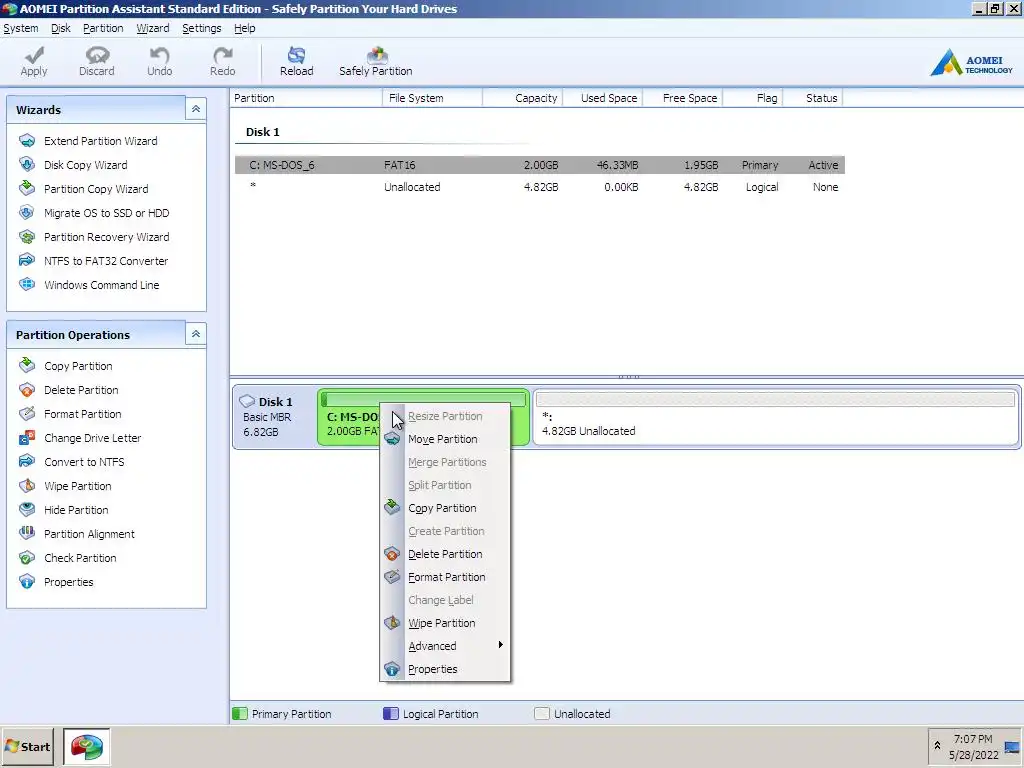The height and width of the screenshot is (768, 1024).
Task: Sort by the Partition column header
Action: coord(306,98)
